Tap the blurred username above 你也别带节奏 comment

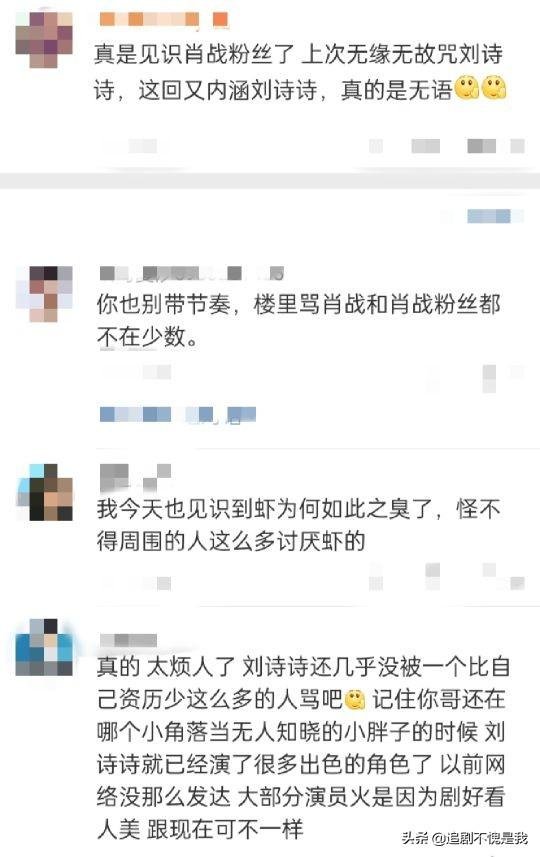tap(192, 273)
